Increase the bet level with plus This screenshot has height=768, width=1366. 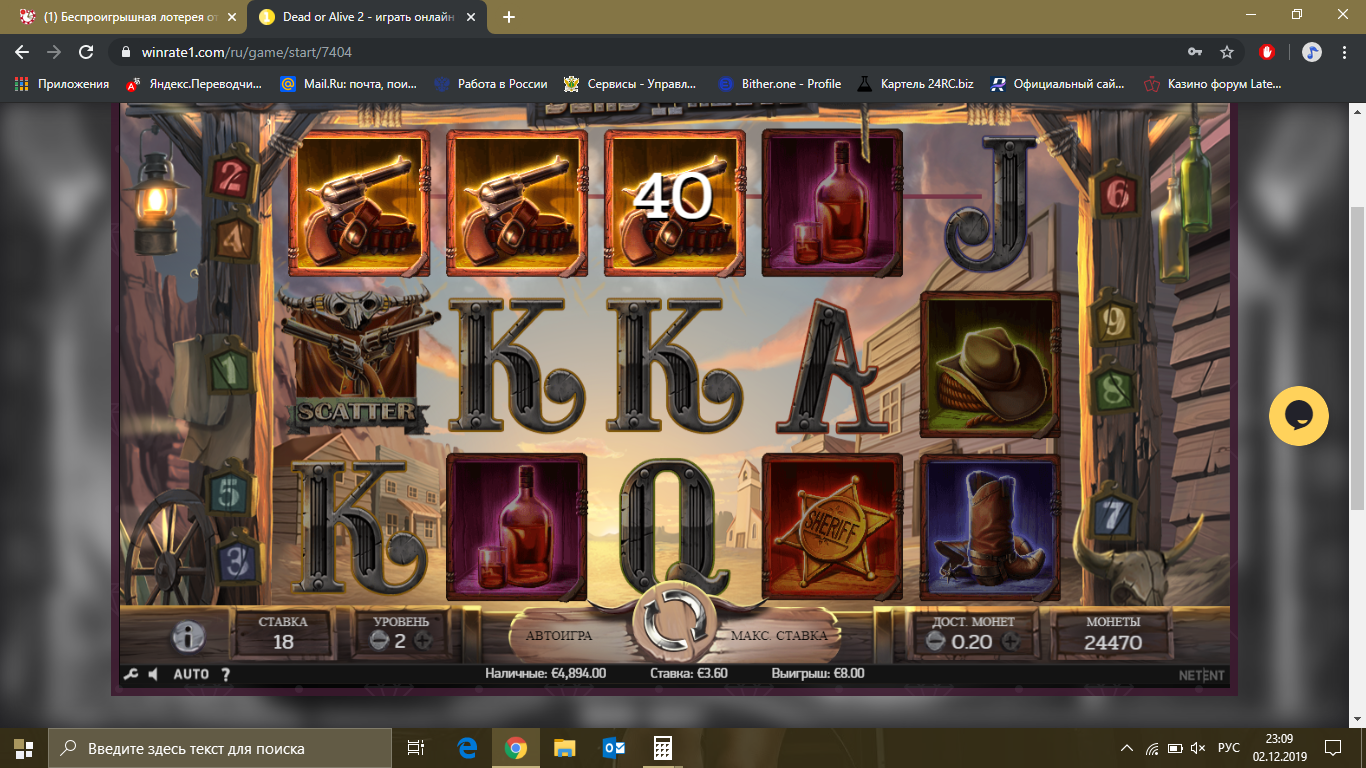(422, 641)
